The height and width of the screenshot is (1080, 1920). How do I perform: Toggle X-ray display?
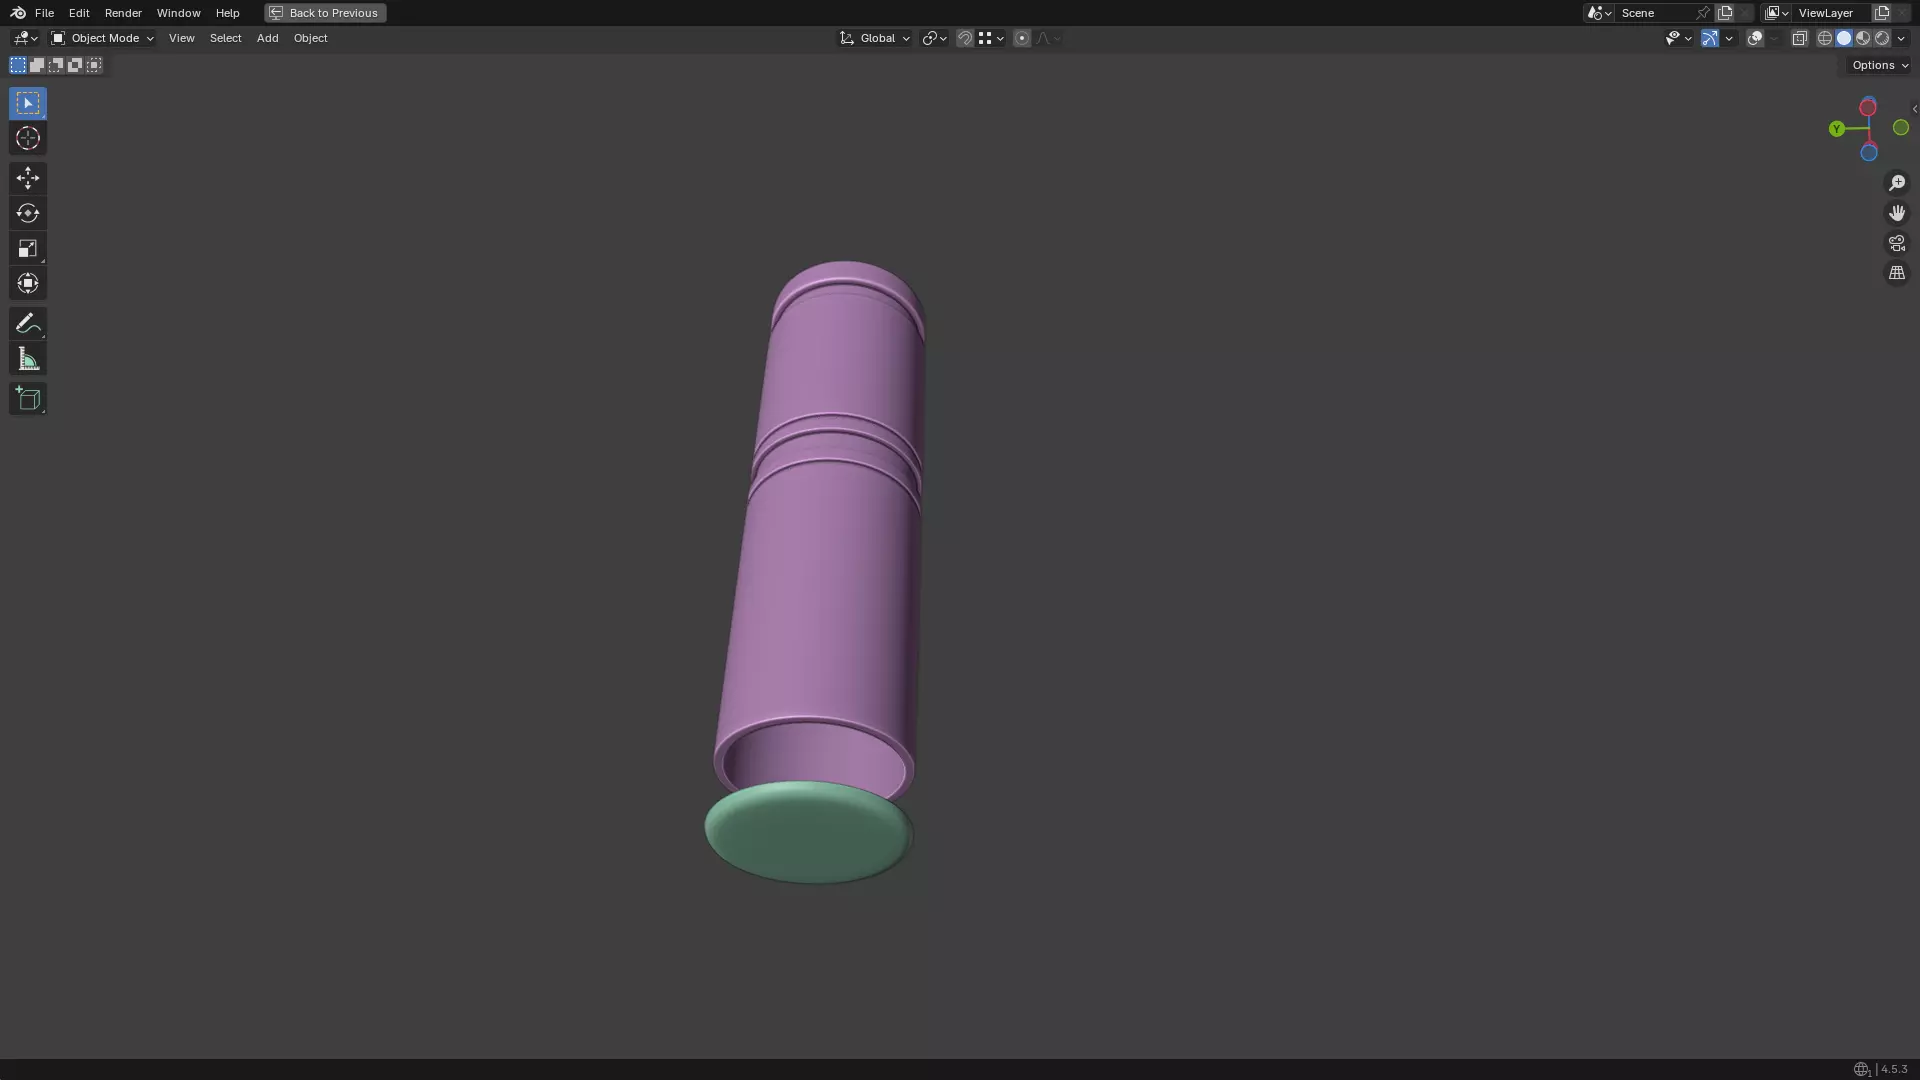tap(1799, 38)
